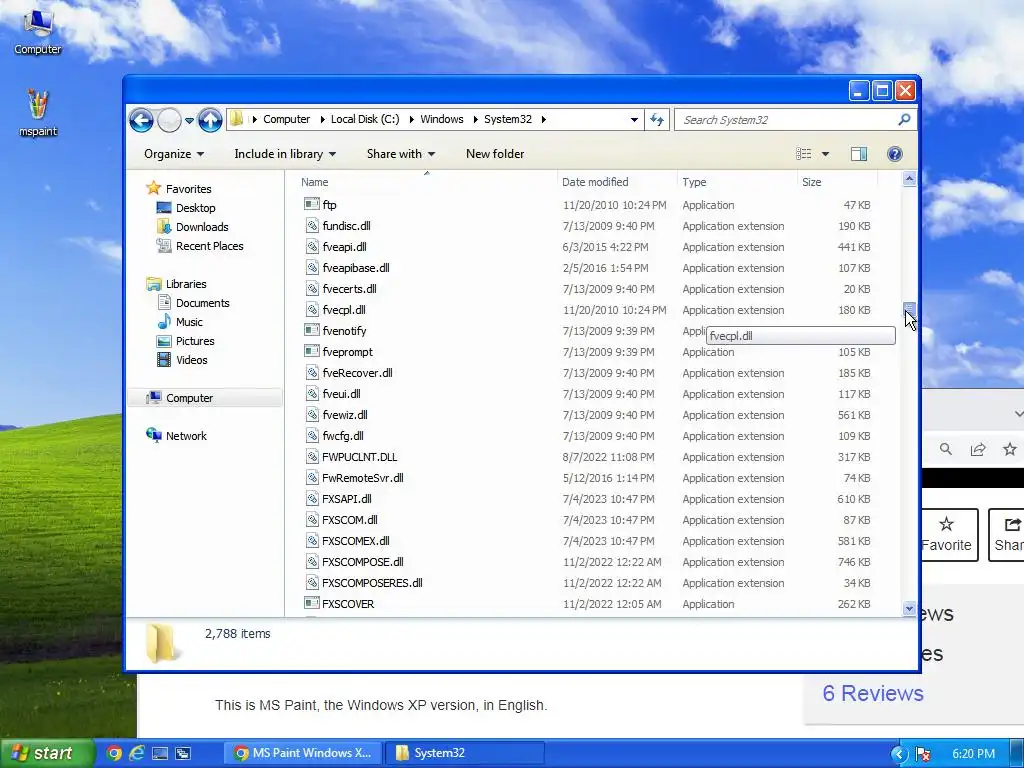Select the FwRemoteSvr.dll file
Screen dimensions: 1024x768
tap(362, 477)
